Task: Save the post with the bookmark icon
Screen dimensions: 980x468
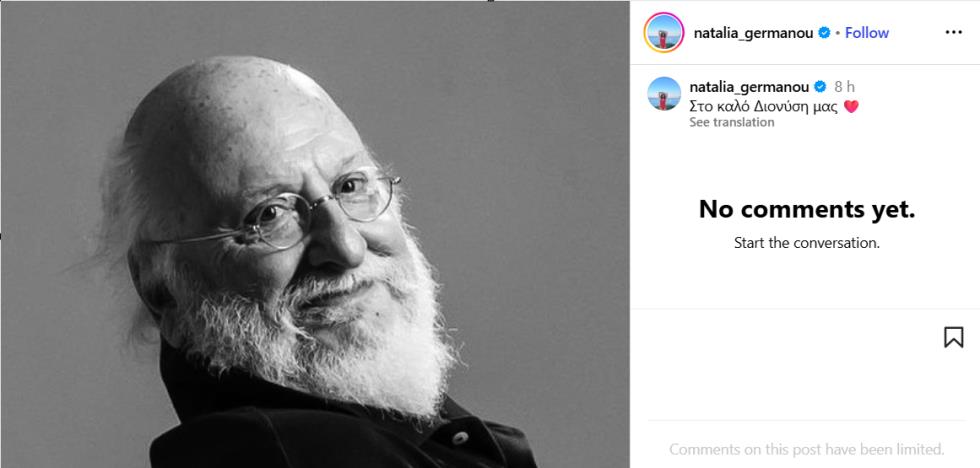Action: (x=953, y=337)
